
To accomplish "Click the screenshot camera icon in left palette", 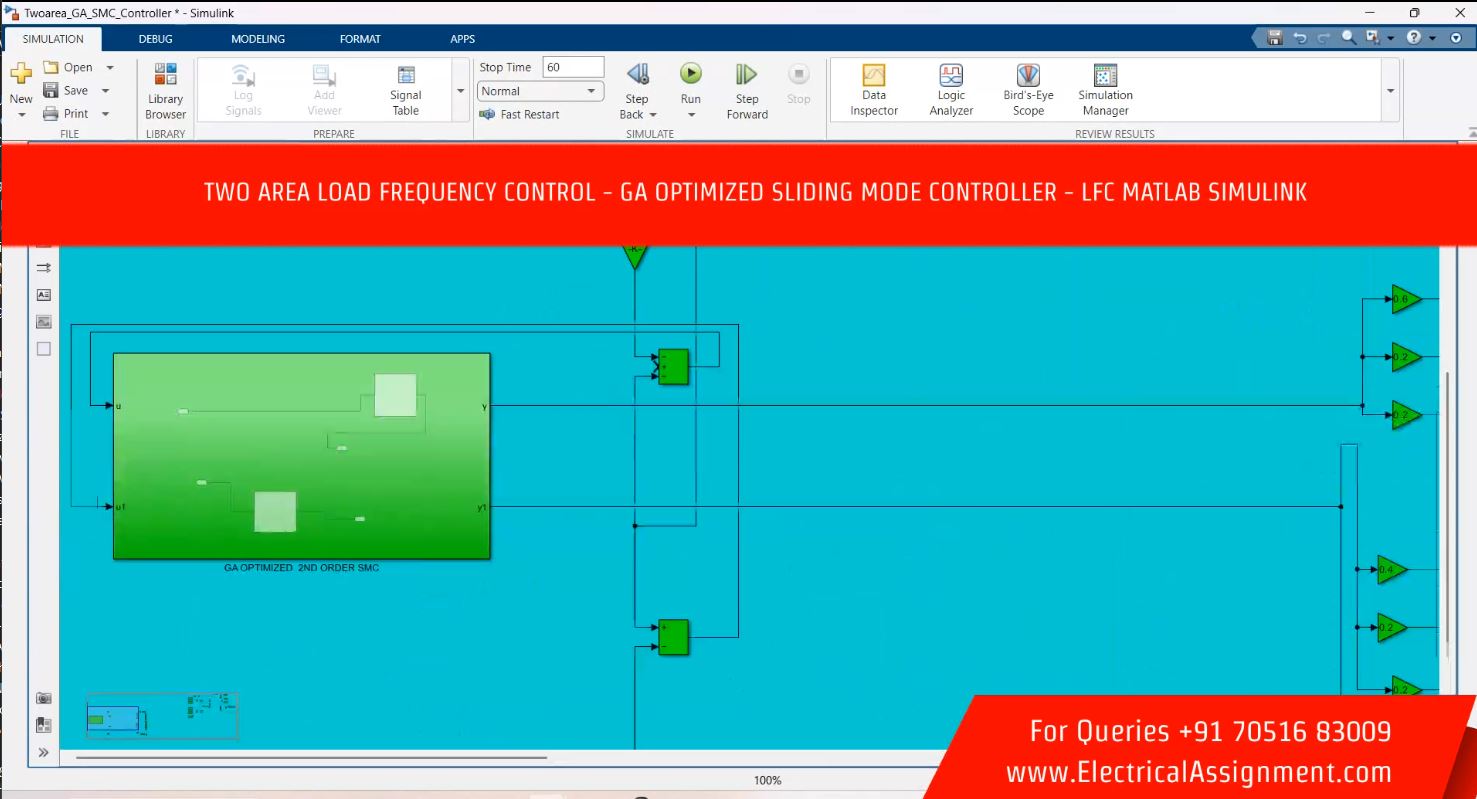I will tap(43, 698).
